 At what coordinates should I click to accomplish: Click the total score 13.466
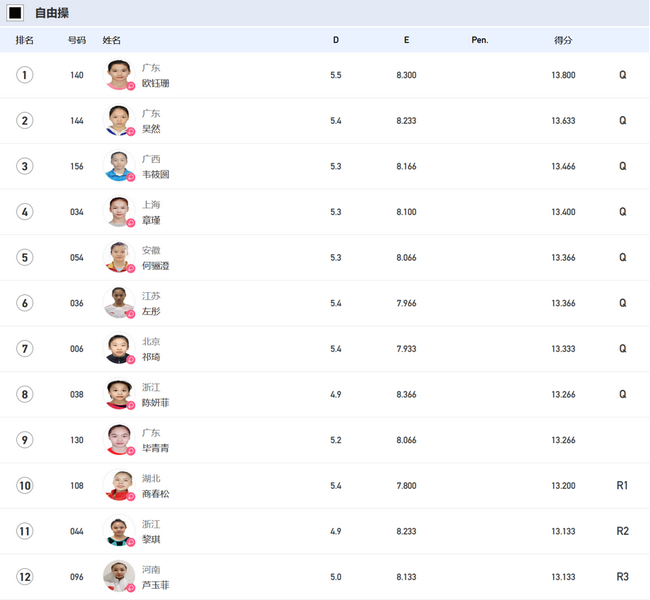click(563, 166)
